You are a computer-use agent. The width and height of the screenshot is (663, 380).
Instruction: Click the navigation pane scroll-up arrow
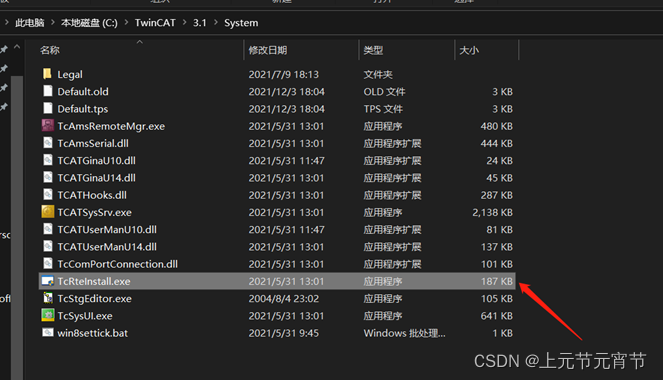pyautogui.click(x=17, y=47)
